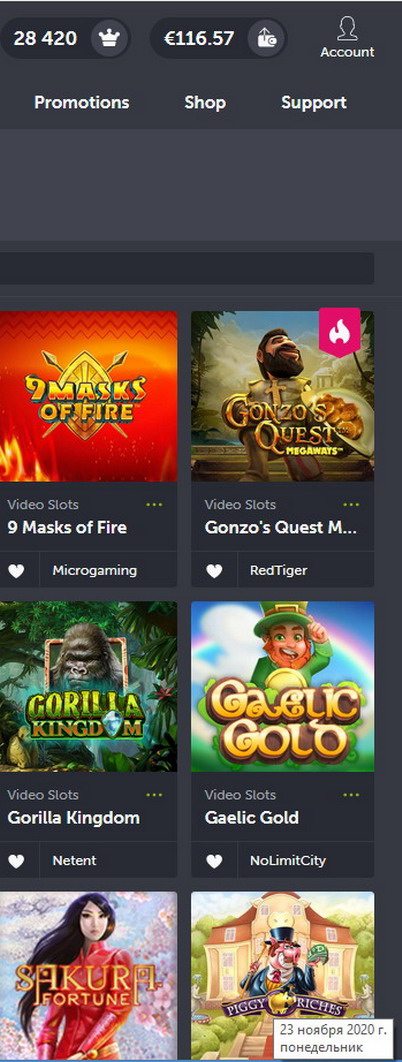Toggle heart favorite for Gonzo's Quest Megaways
The width and height of the screenshot is (402, 1062).
click(214, 571)
